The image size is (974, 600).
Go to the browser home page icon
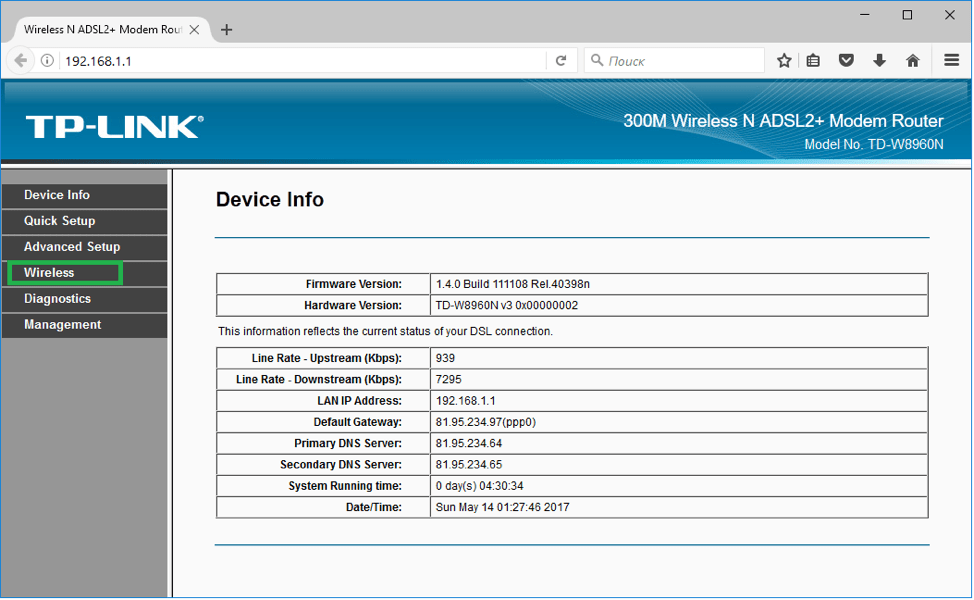click(x=912, y=61)
